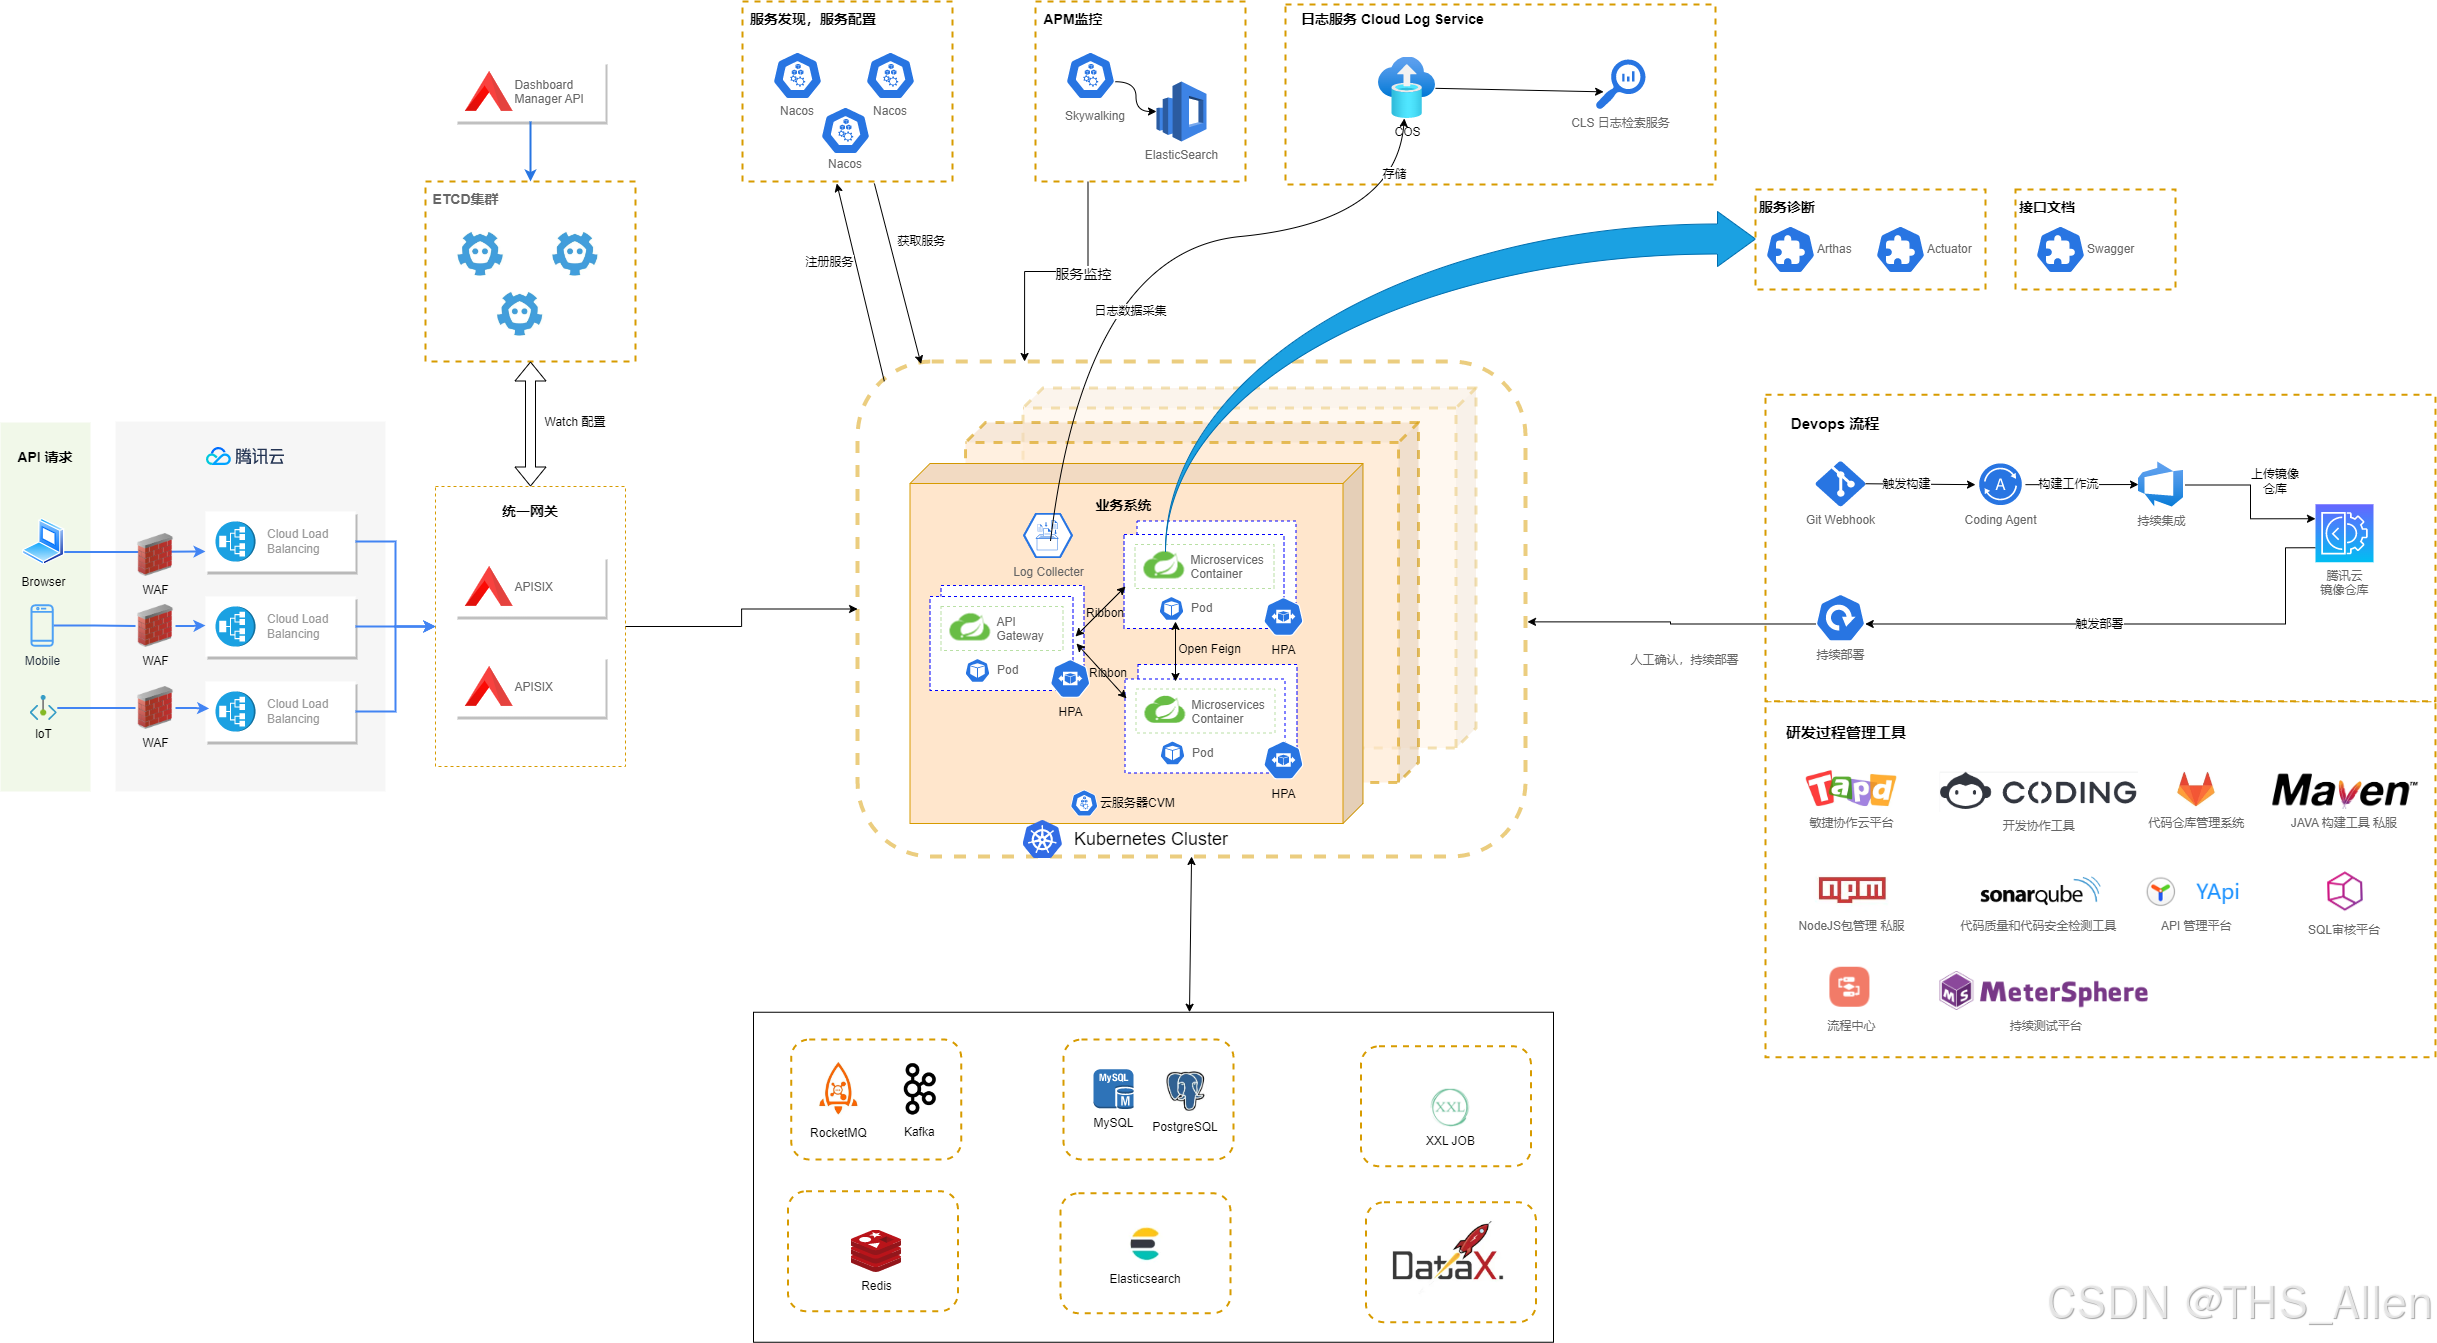Click the MeterSphere logo
This screenshot has height=1343, width=2437.
[x=2043, y=992]
